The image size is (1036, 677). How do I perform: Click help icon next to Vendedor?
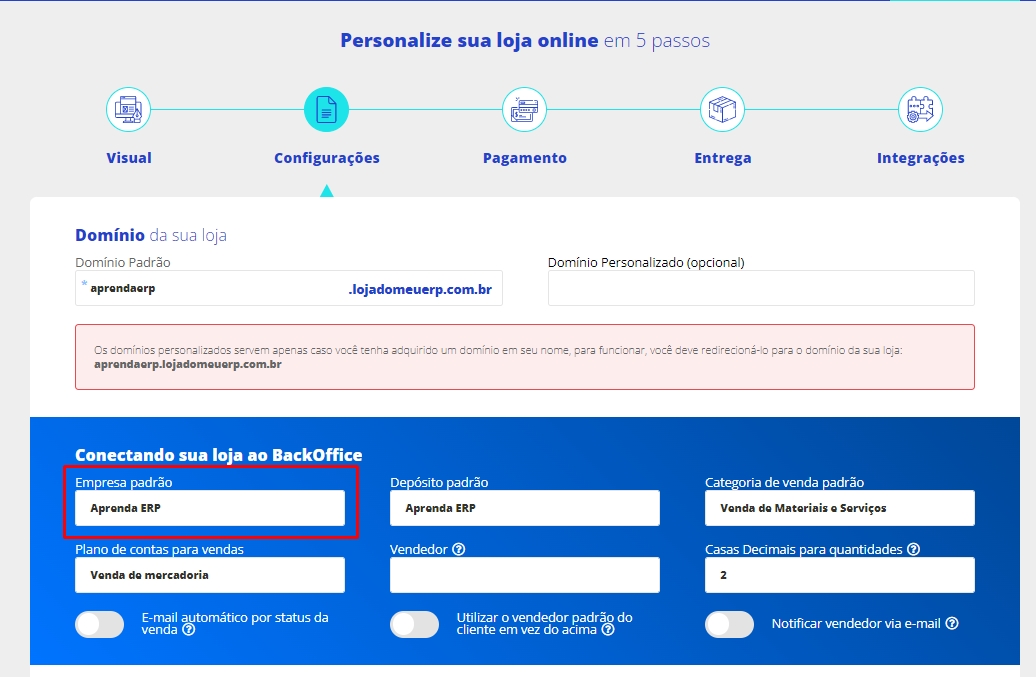click(458, 549)
